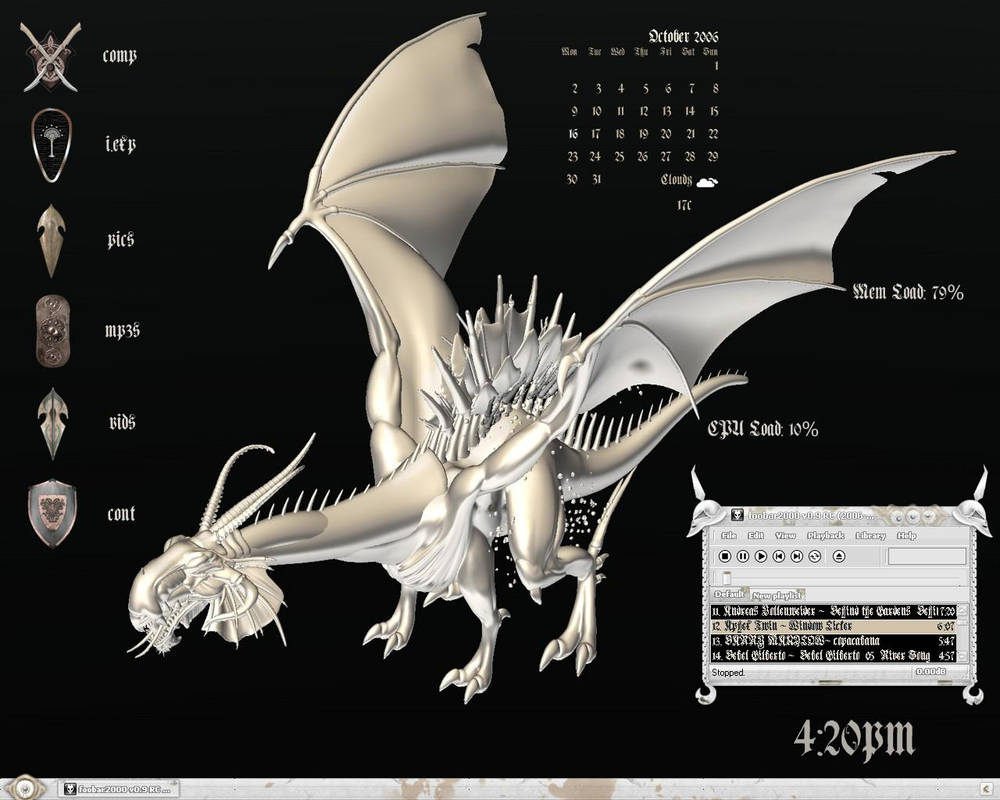This screenshot has height=800, width=1000.
Task: Play a random track with the shuffle icon
Action: point(814,556)
